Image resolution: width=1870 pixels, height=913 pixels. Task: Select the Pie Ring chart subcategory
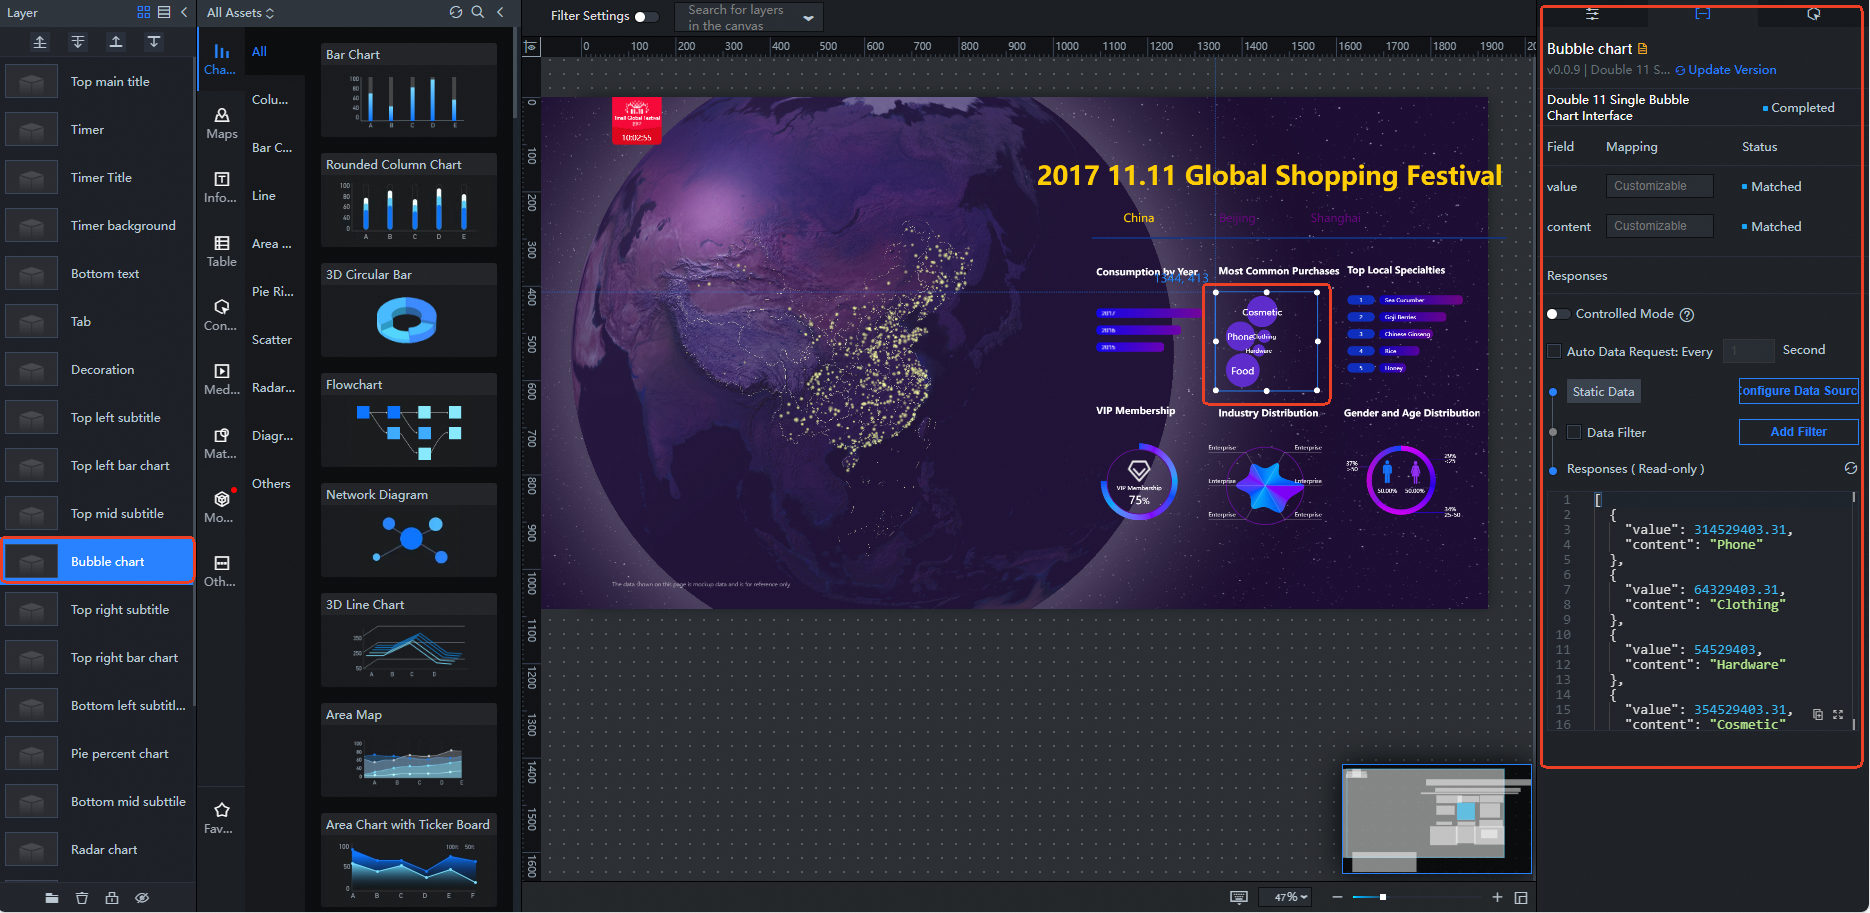point(272,292)
